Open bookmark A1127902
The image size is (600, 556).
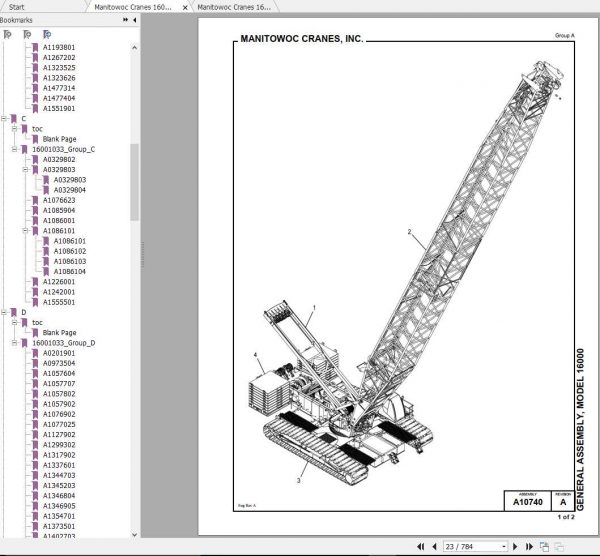59,435
